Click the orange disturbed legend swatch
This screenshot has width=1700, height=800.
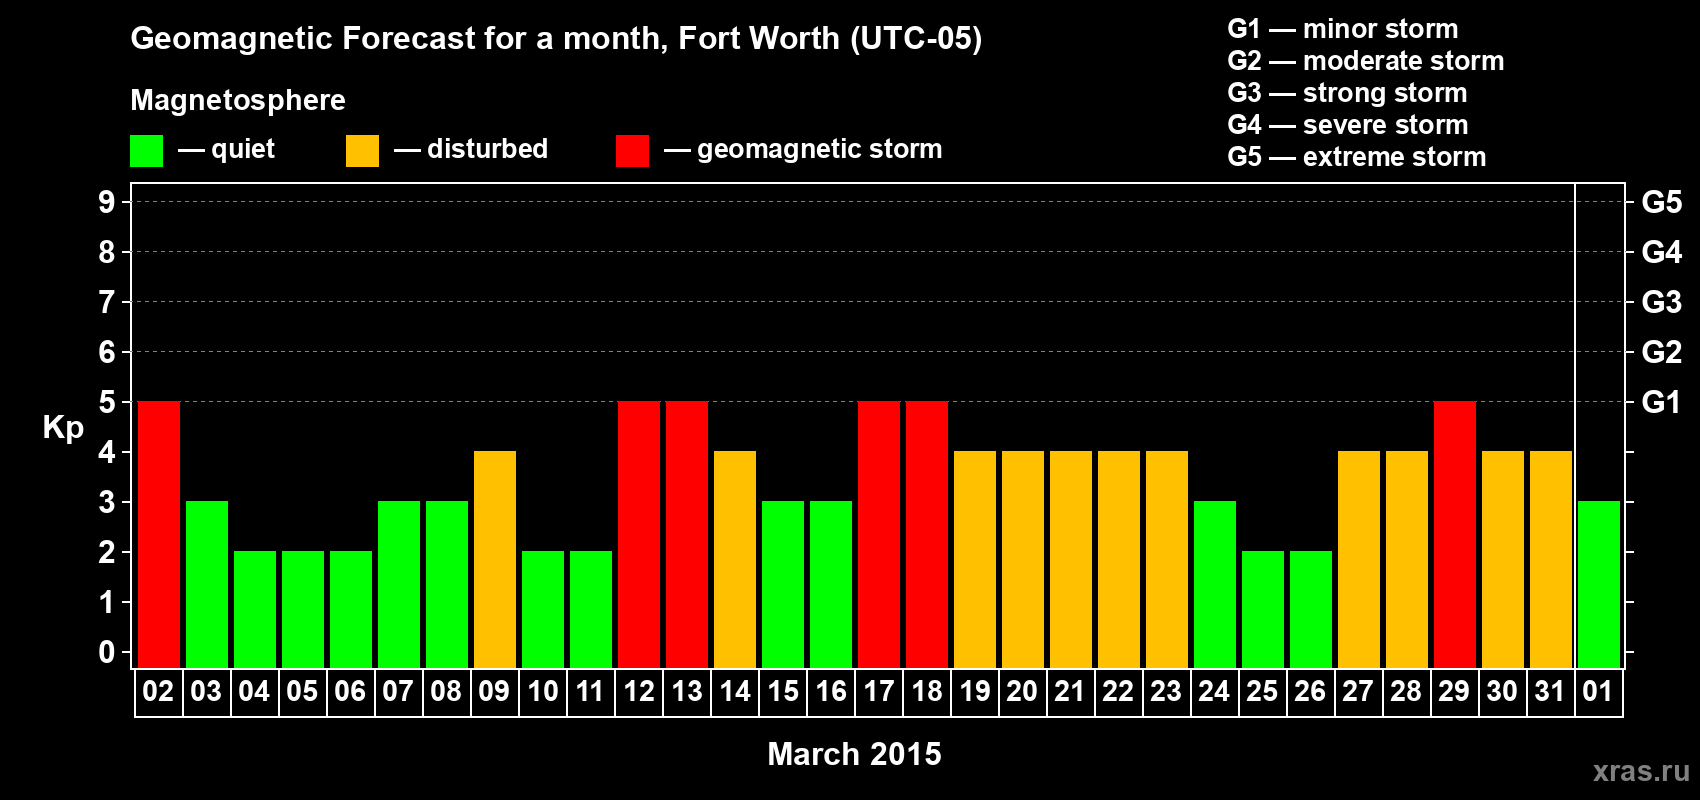tap(363, 151)
